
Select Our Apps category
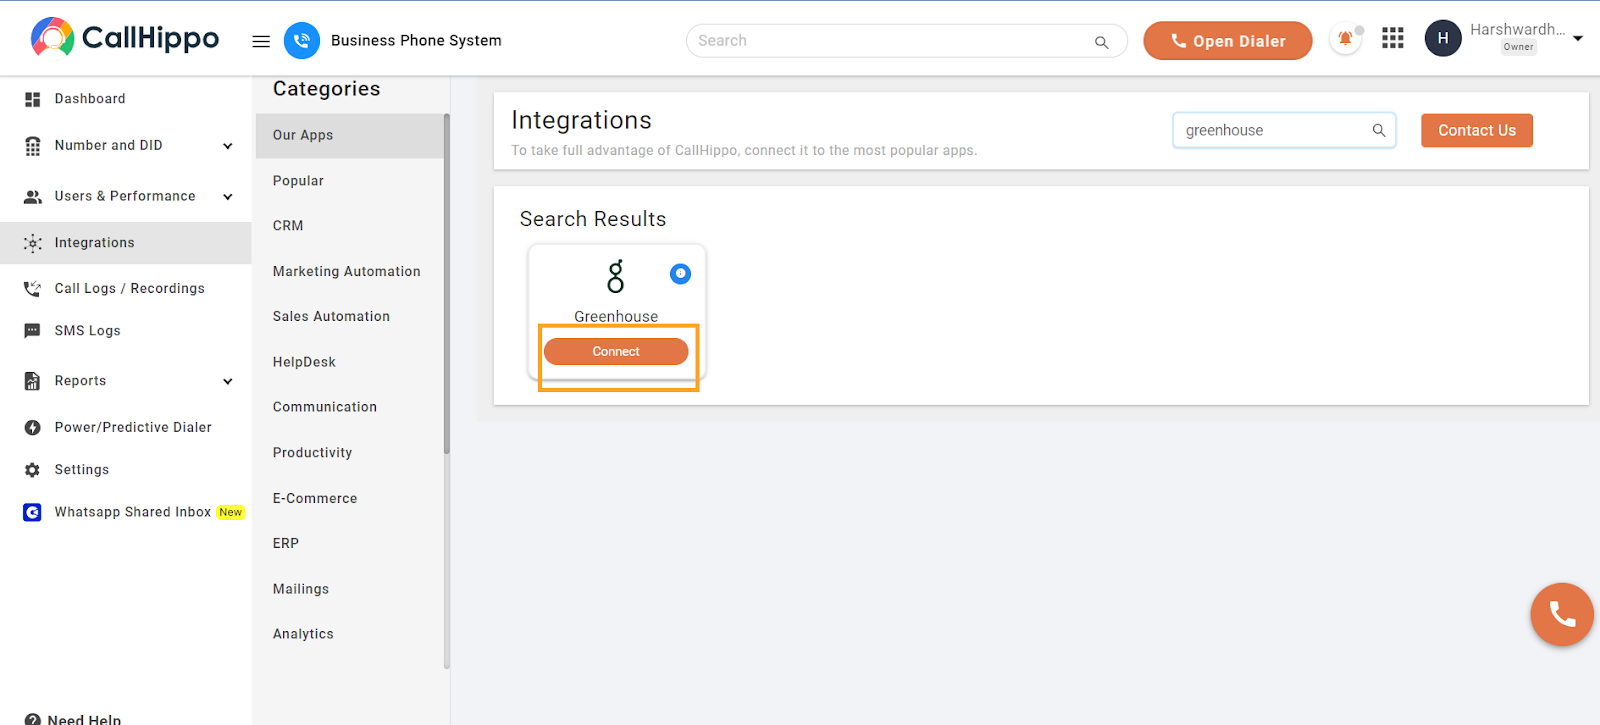click(350, 135)
